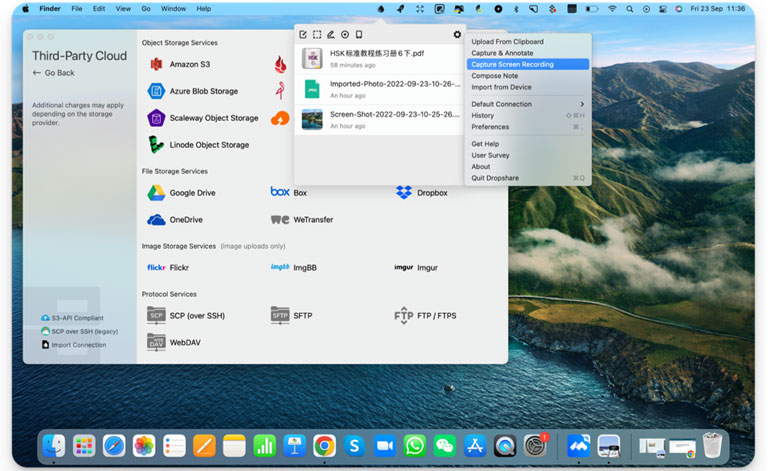Viewport: 768px width, 471px height.
Task: Open History from the menu
Action: point(528,116)
